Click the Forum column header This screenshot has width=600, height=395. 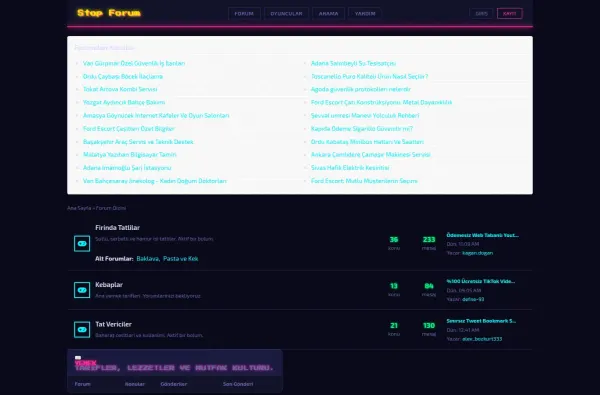(83, 384)
